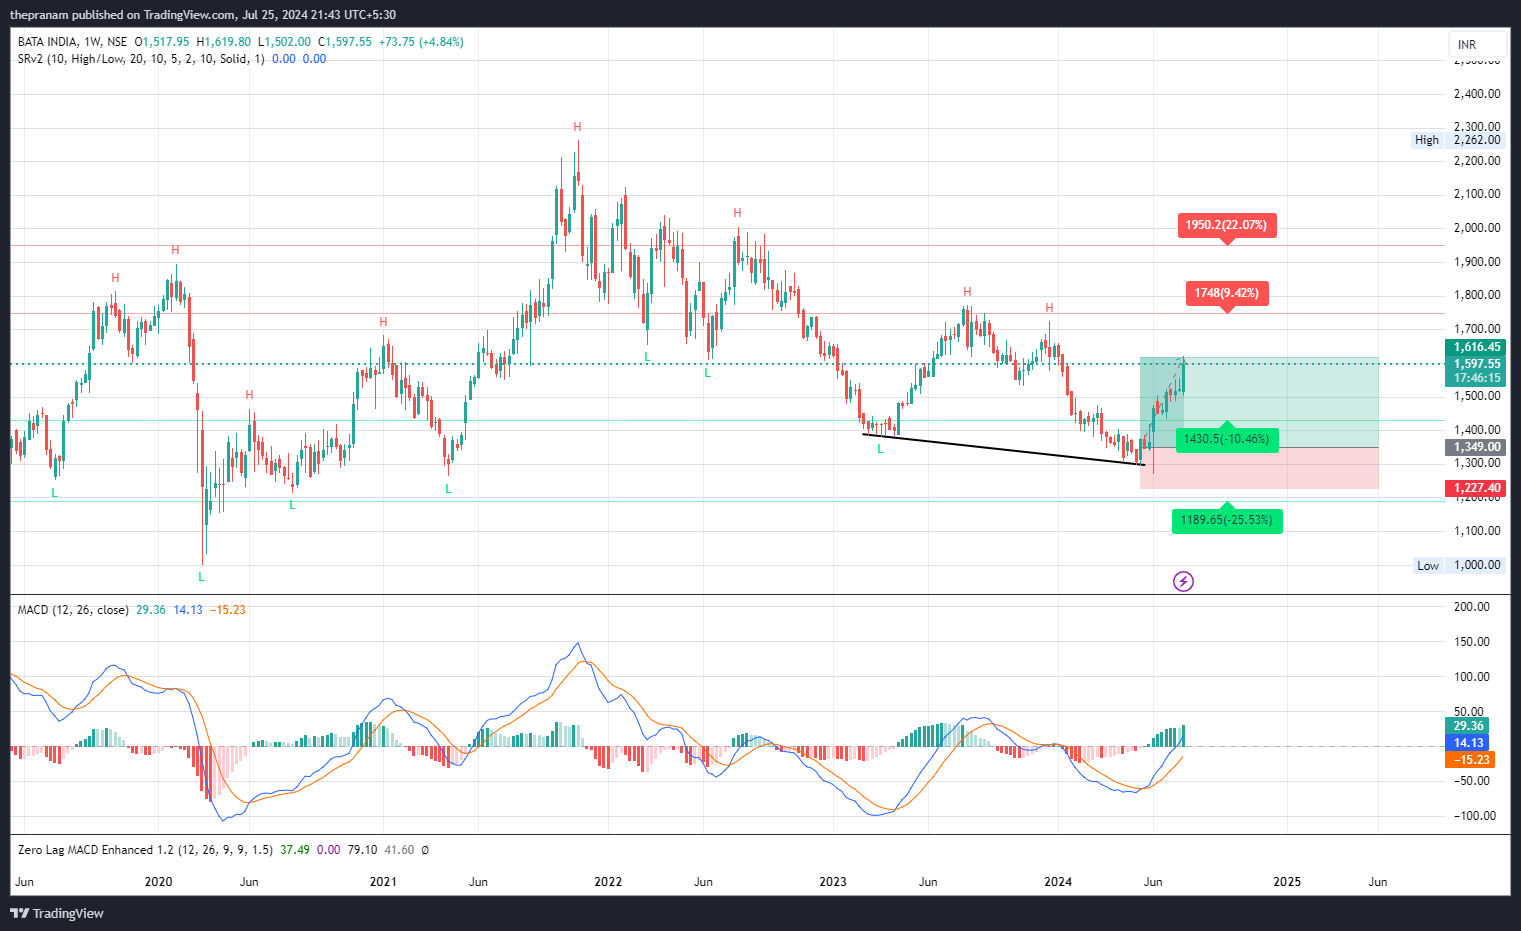Click the change value +73.75 (+4.84%)
The width and height of the screenshot is (1521, 931).
421,42
